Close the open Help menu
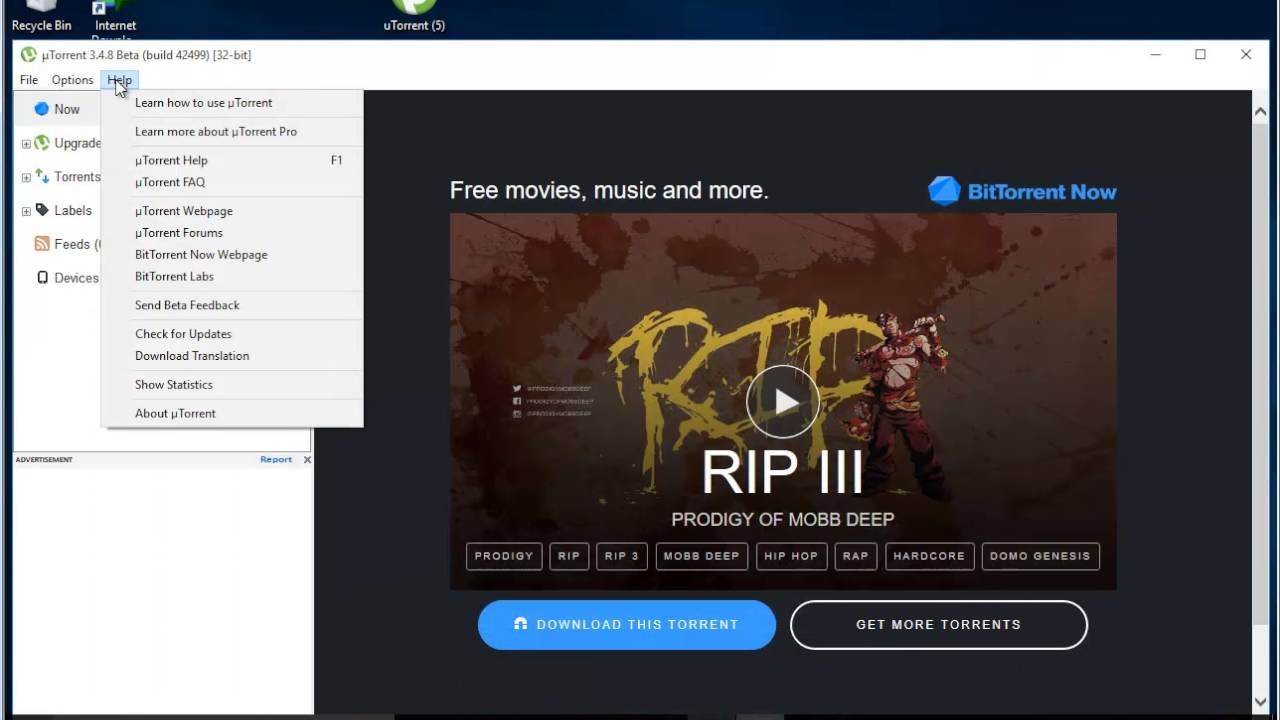 (x=119, y=80)
